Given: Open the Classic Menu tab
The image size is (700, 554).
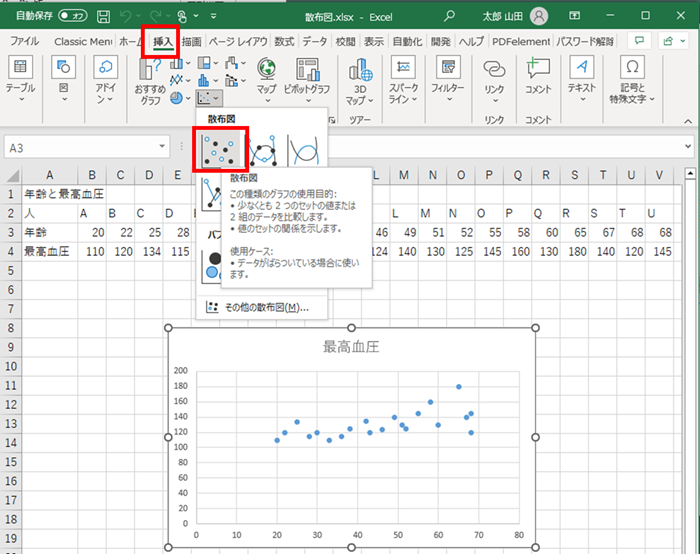Looking at the screenshot, I should point(83,42).
